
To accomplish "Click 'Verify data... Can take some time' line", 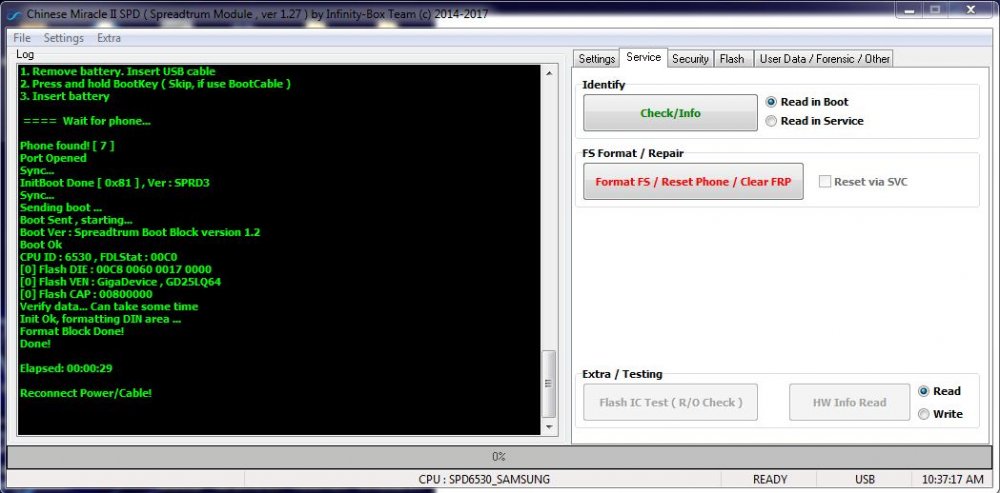I will pyautogui.click(x=109, y=307).
